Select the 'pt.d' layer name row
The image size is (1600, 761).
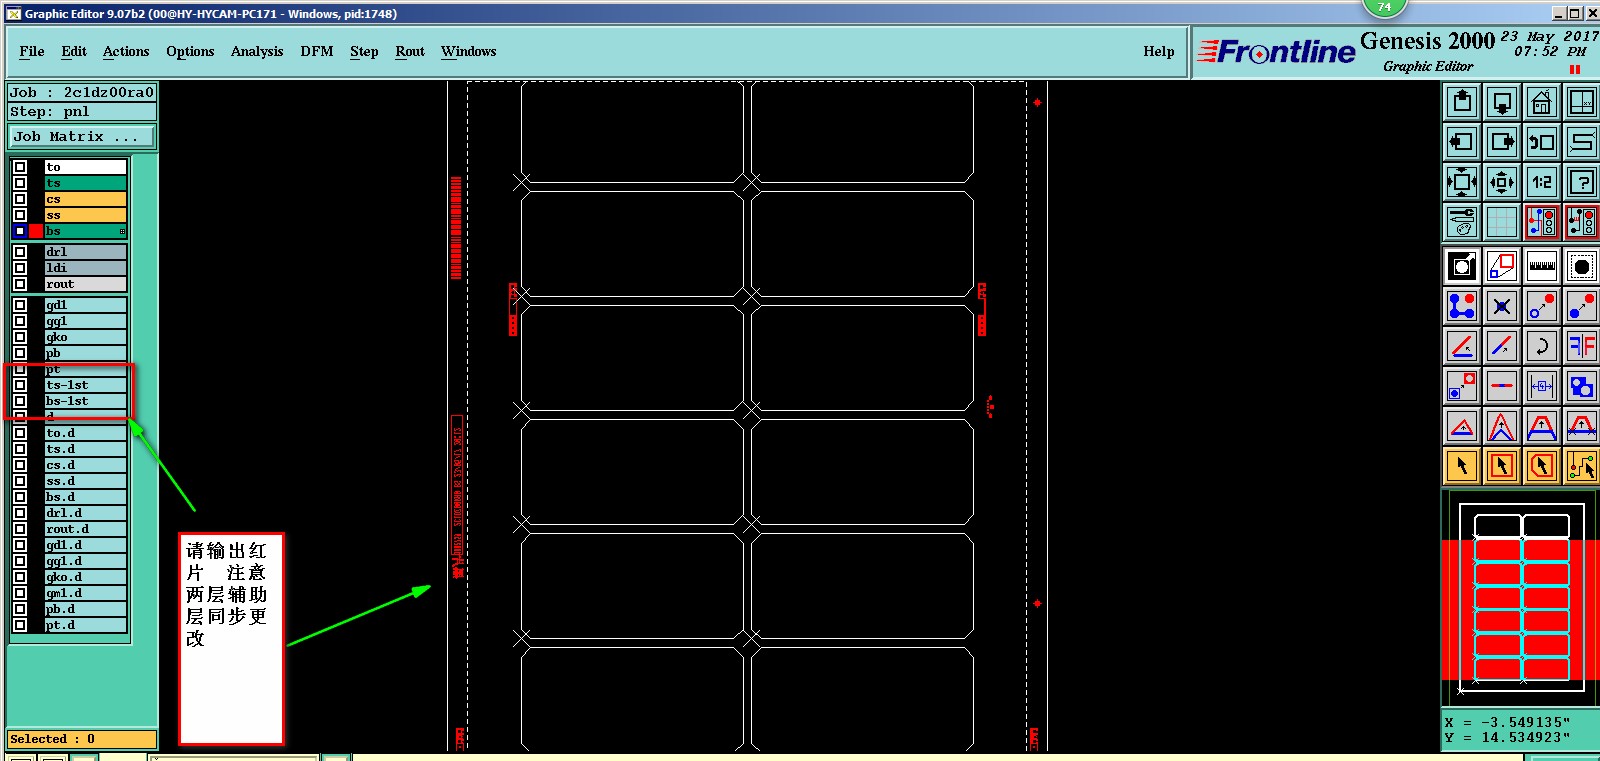click(x=86, y=625)
